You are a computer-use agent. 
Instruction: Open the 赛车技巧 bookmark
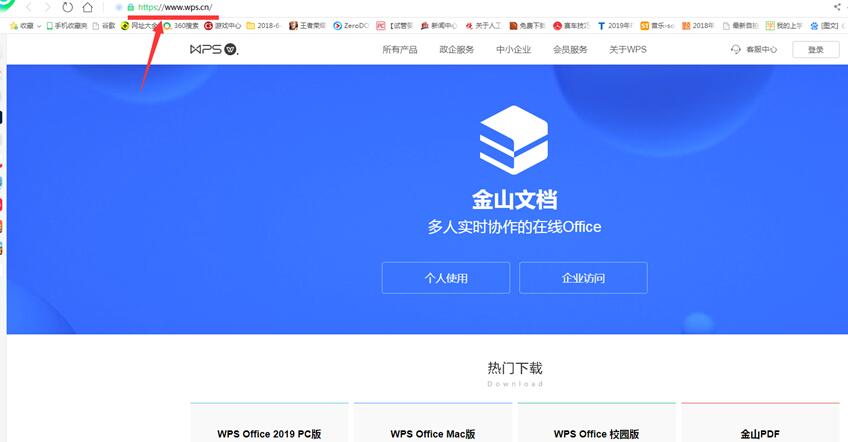click(571, 25)
